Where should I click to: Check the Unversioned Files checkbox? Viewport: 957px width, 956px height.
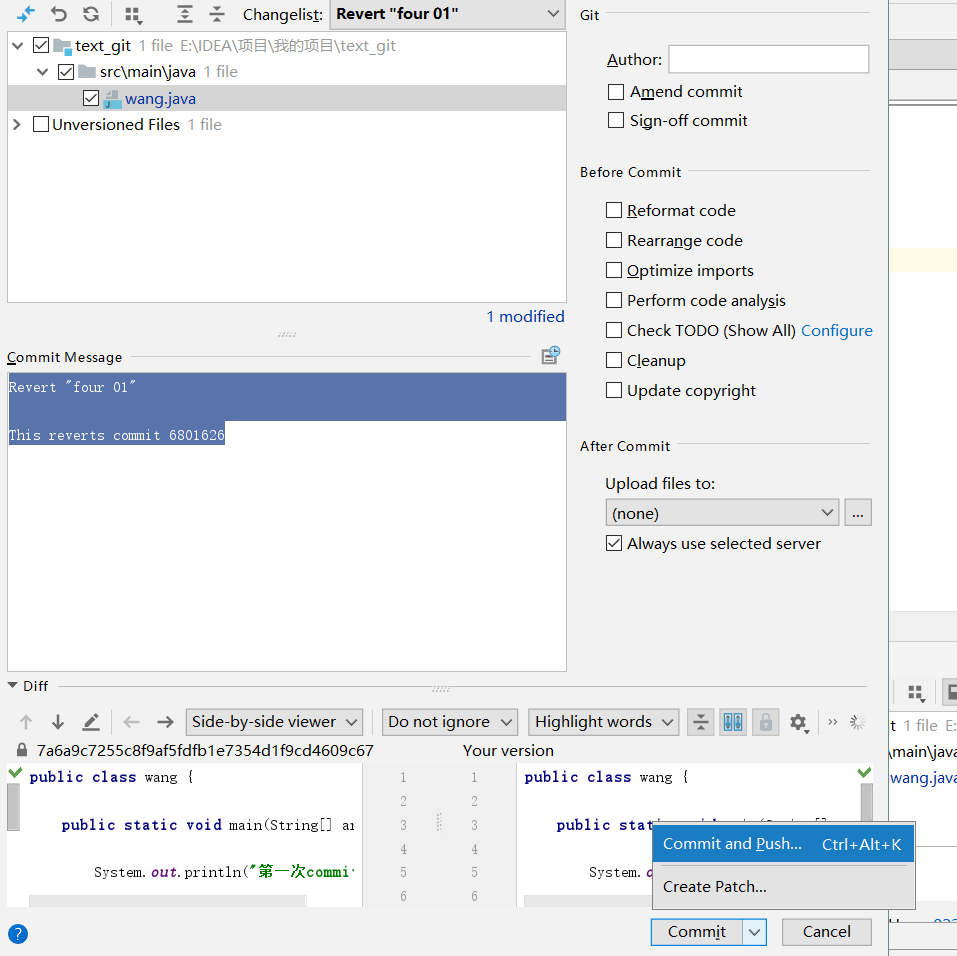[x=41, y=124]
